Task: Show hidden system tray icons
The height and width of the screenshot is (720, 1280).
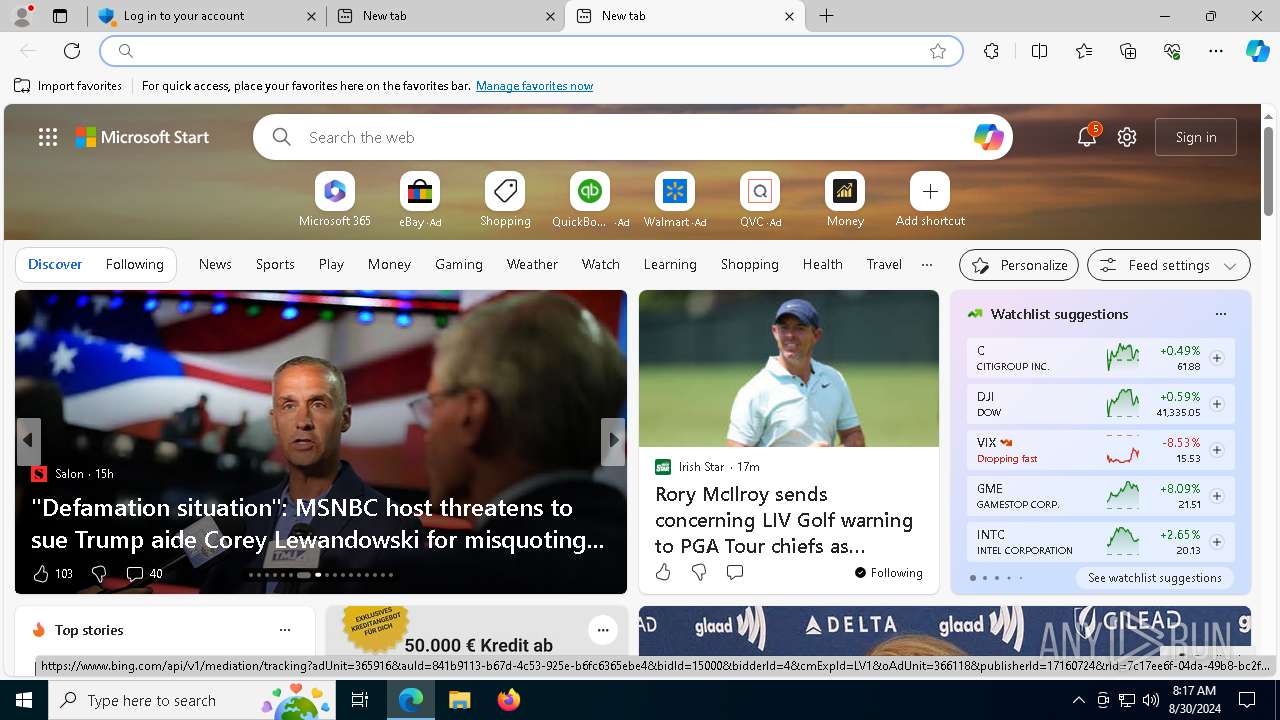Action: (1078, 700)
